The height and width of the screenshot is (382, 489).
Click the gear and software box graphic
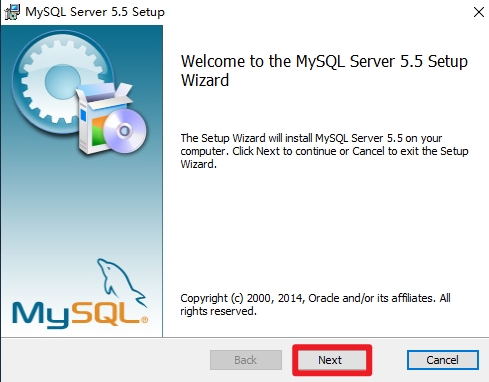click(79, 92)
